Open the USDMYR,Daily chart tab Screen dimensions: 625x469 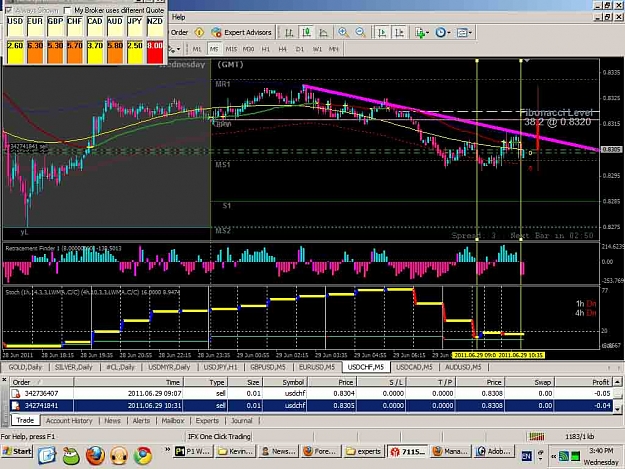(169, 367)
